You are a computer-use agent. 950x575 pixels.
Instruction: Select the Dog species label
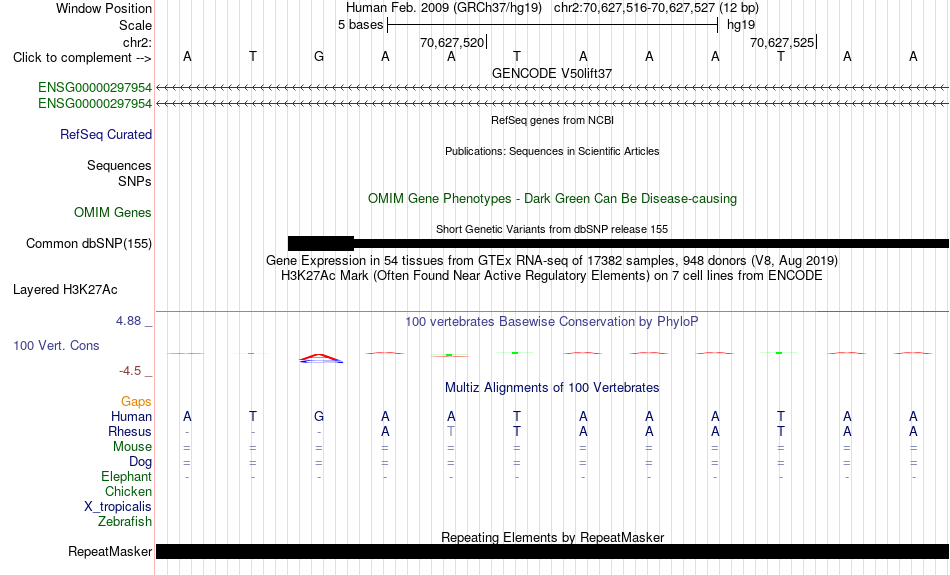140,462
